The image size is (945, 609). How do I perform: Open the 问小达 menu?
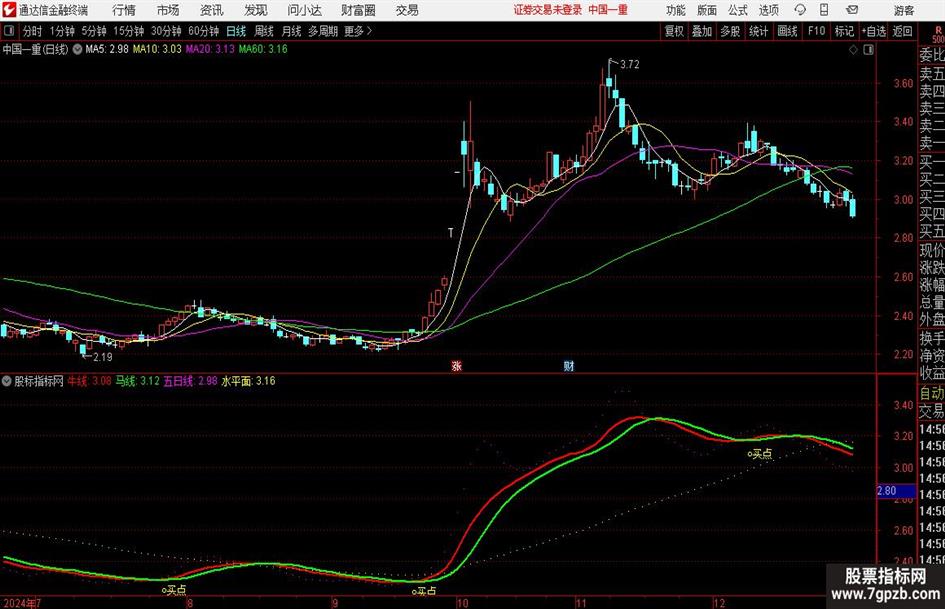coord(304,10)
